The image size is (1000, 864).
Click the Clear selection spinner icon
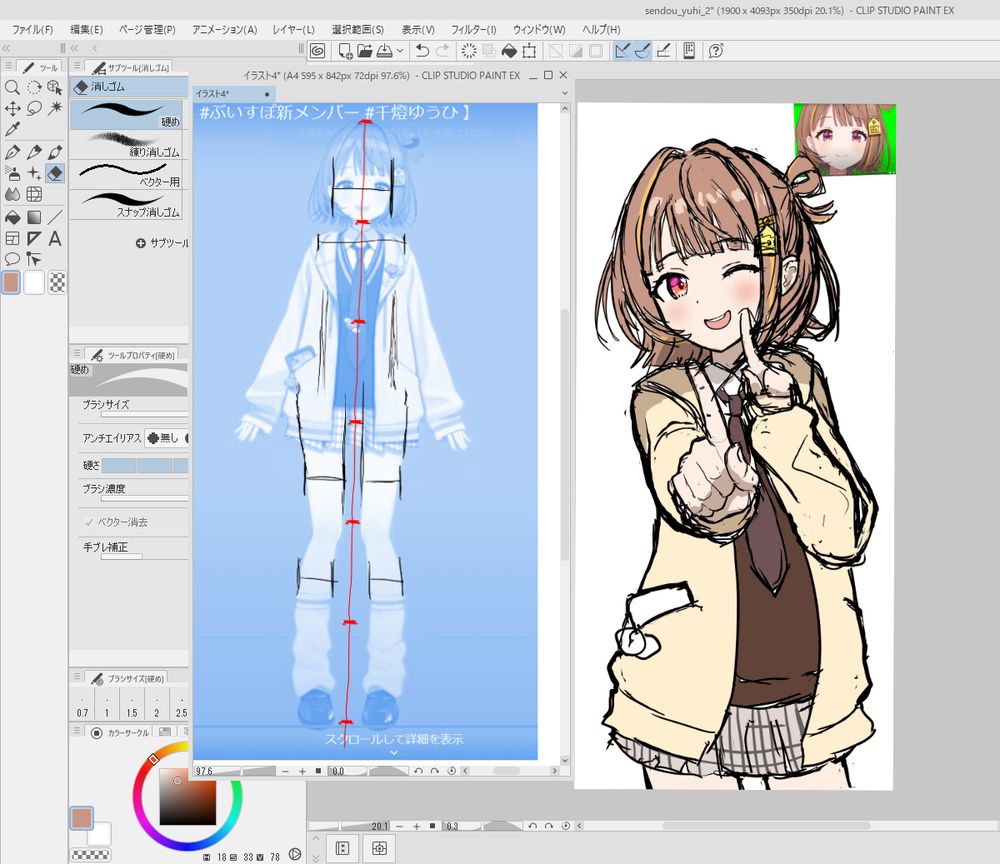[x=469, y=51]
